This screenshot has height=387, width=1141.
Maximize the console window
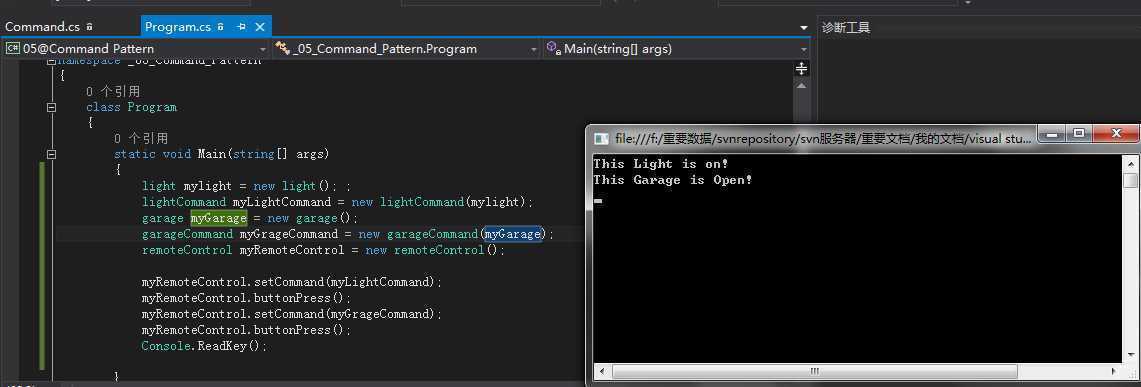(x=1078, y=134)
